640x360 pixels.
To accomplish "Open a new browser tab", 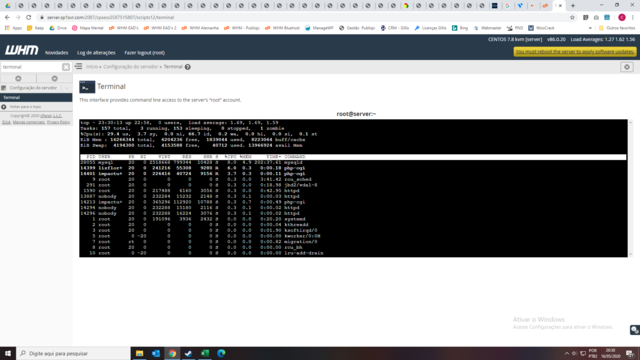I will [573, 6].
